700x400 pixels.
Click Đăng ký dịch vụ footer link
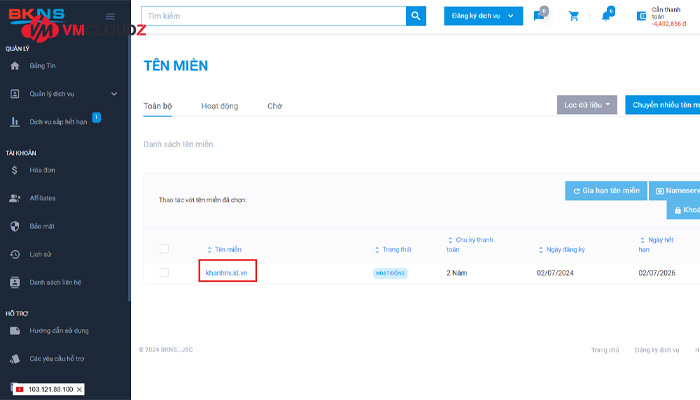[657, 350]
